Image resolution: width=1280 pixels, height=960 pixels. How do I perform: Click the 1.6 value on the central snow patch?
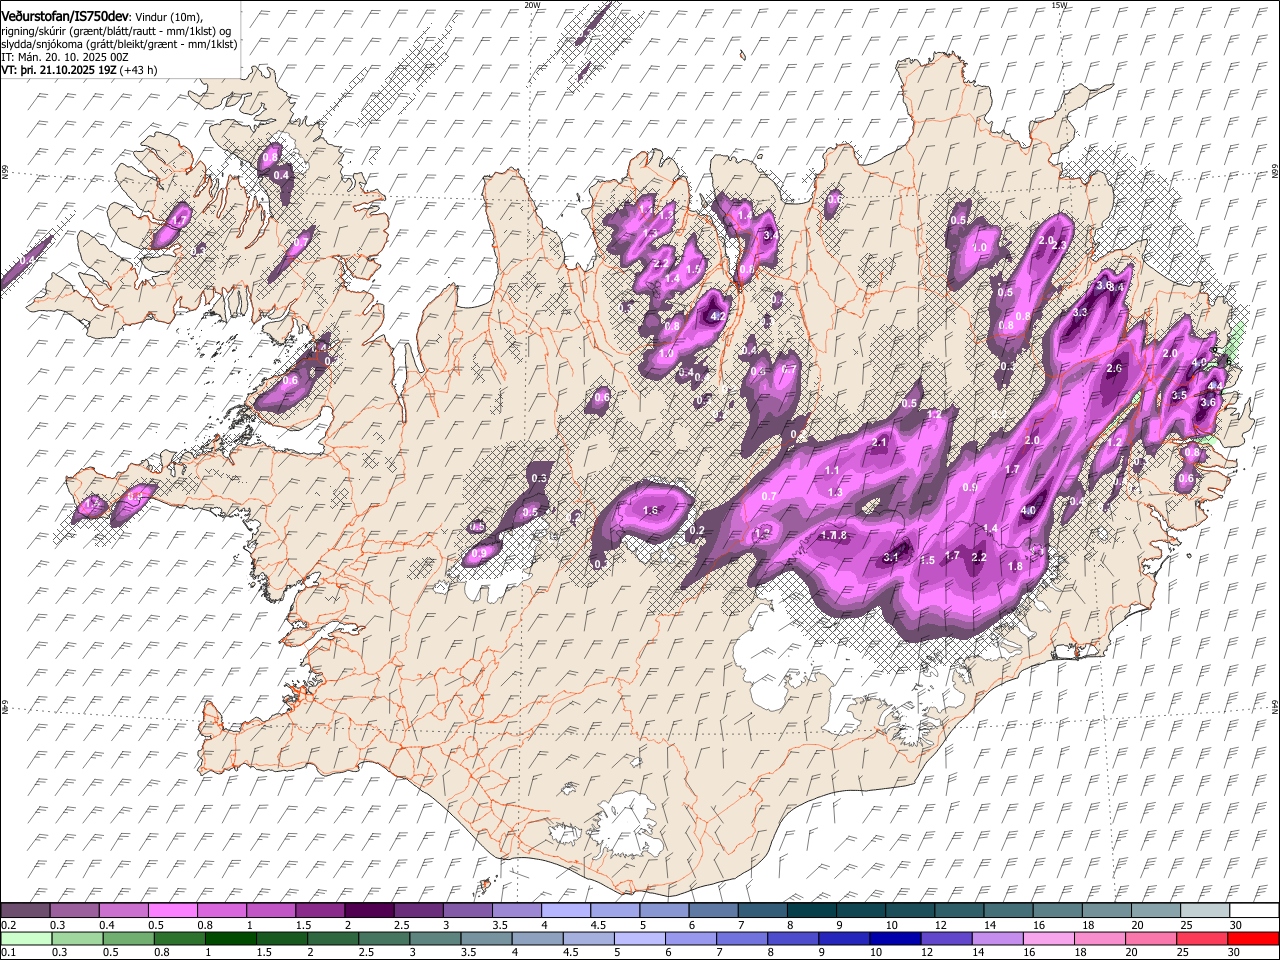tap(651, 510)
